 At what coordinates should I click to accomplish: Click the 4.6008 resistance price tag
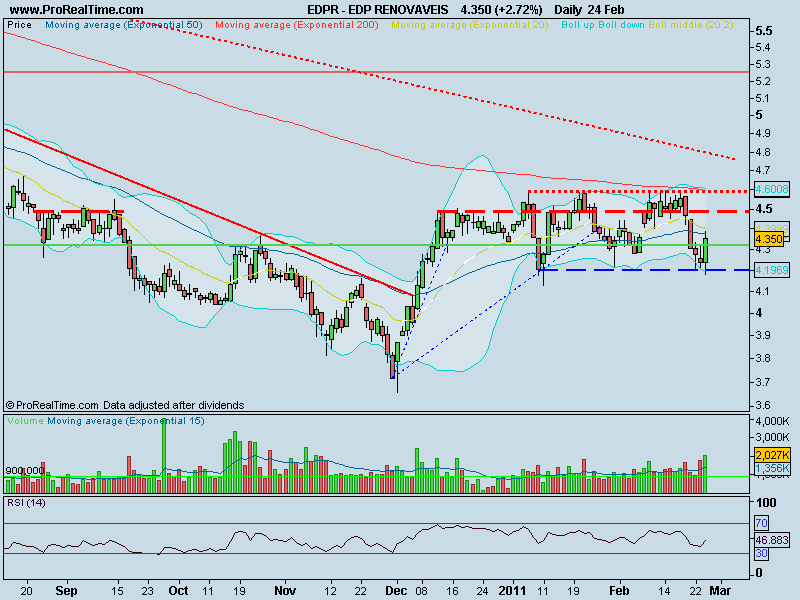[x=772, y=189]
